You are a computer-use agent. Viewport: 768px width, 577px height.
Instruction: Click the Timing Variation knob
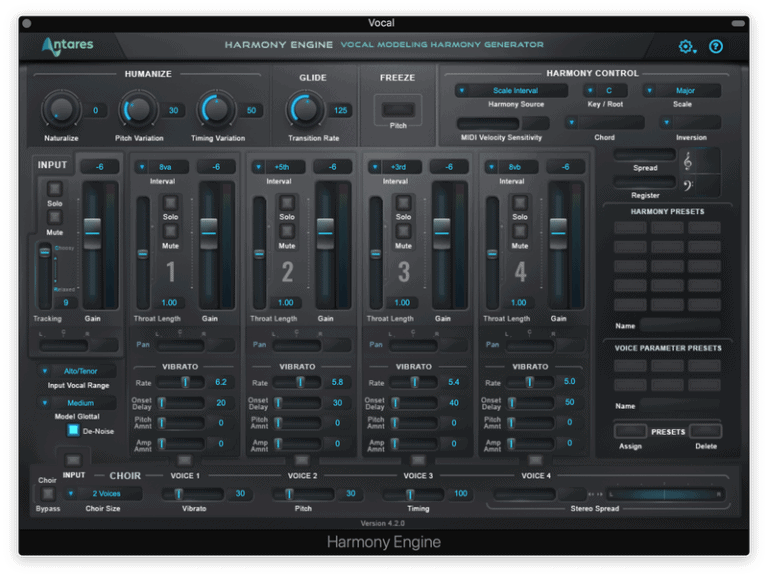(x=216, y=110)
